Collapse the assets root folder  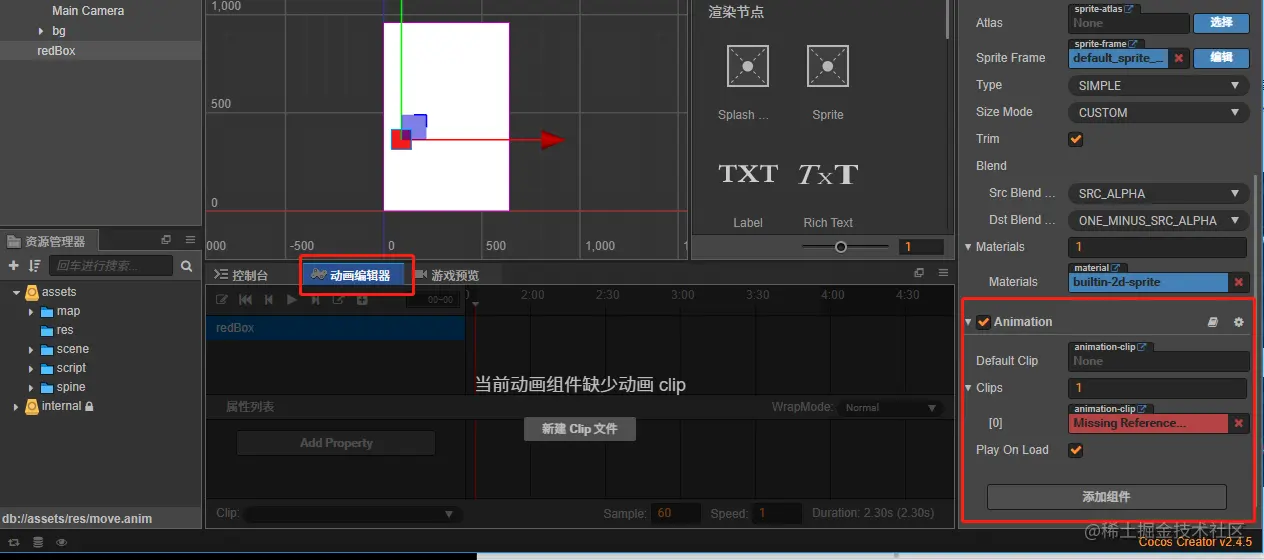pos(16,292)
